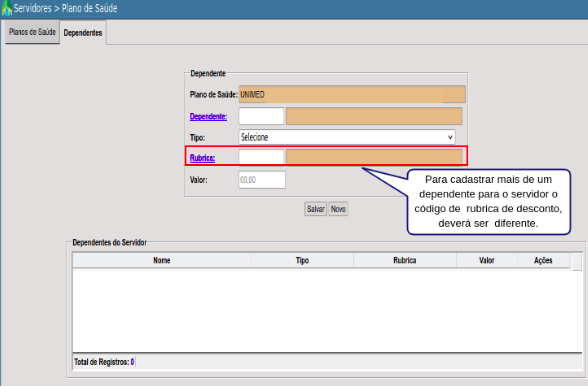Sort table by Nome column header

tap(162, 260)
